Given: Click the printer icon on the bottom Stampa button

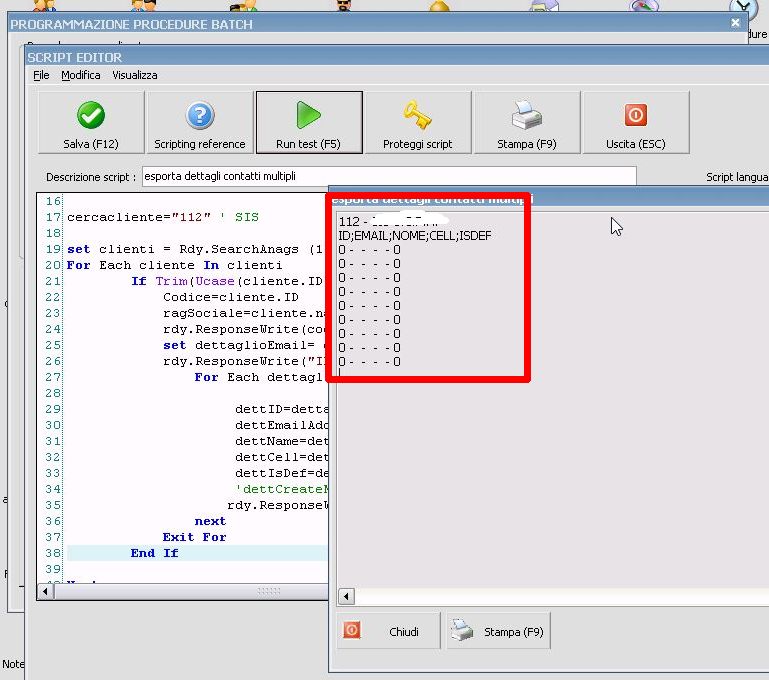Looking at the screenshot, I should (x=462, y=630).
